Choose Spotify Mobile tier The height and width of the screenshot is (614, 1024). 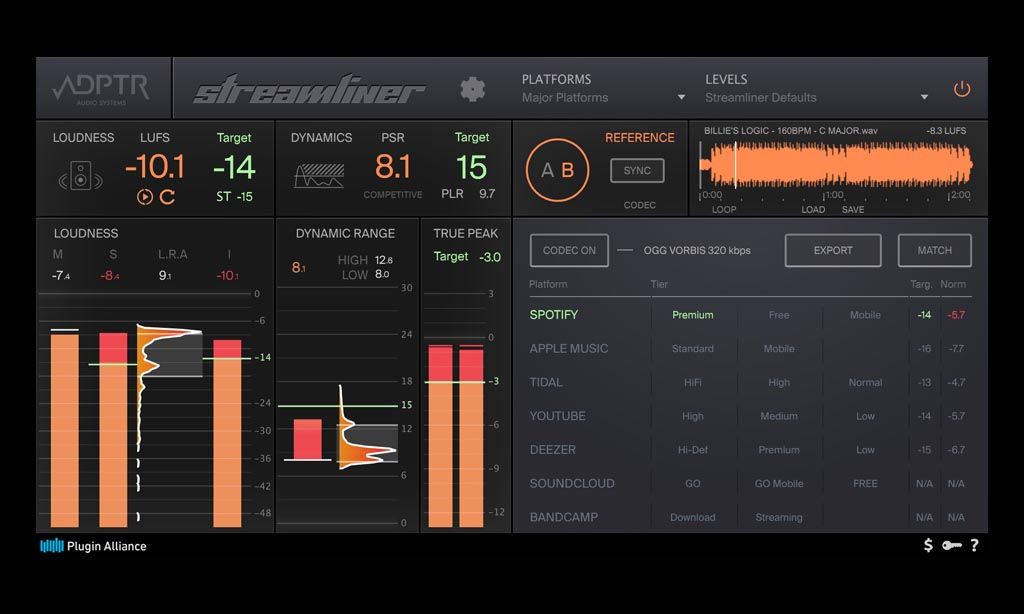(865, 315)
